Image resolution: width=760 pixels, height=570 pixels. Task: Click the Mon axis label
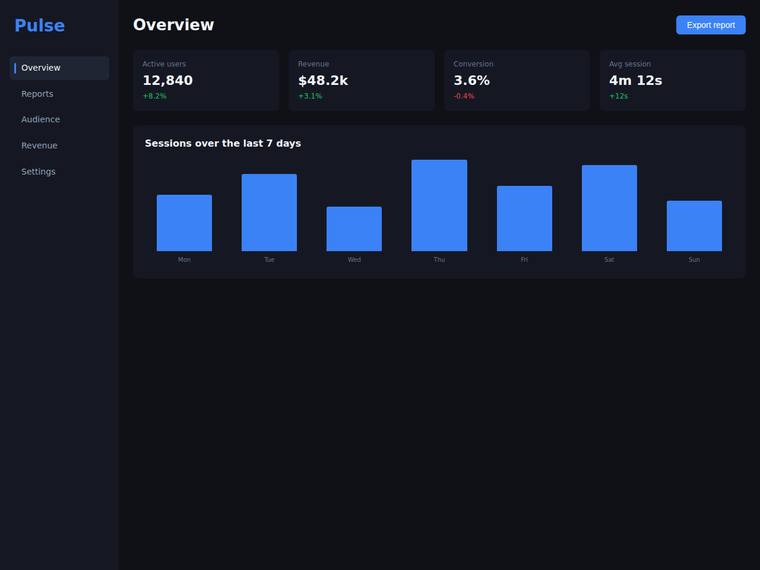click(x=184, y=260)
